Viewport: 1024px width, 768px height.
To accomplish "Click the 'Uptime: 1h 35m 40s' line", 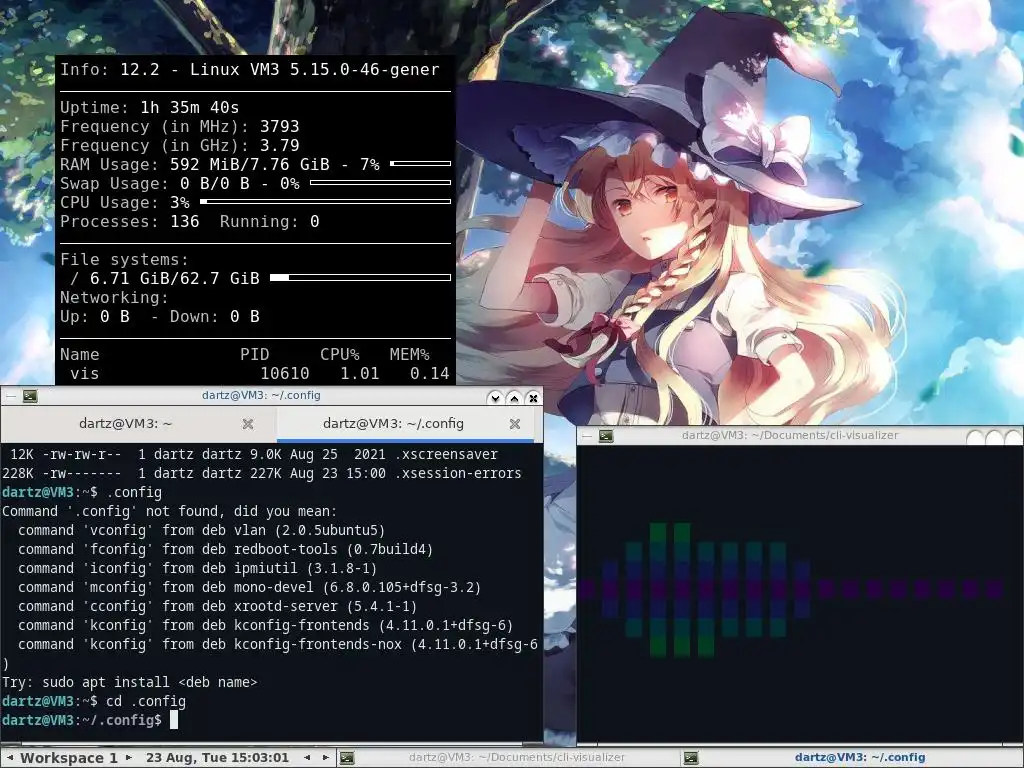I will coord(150,108).
